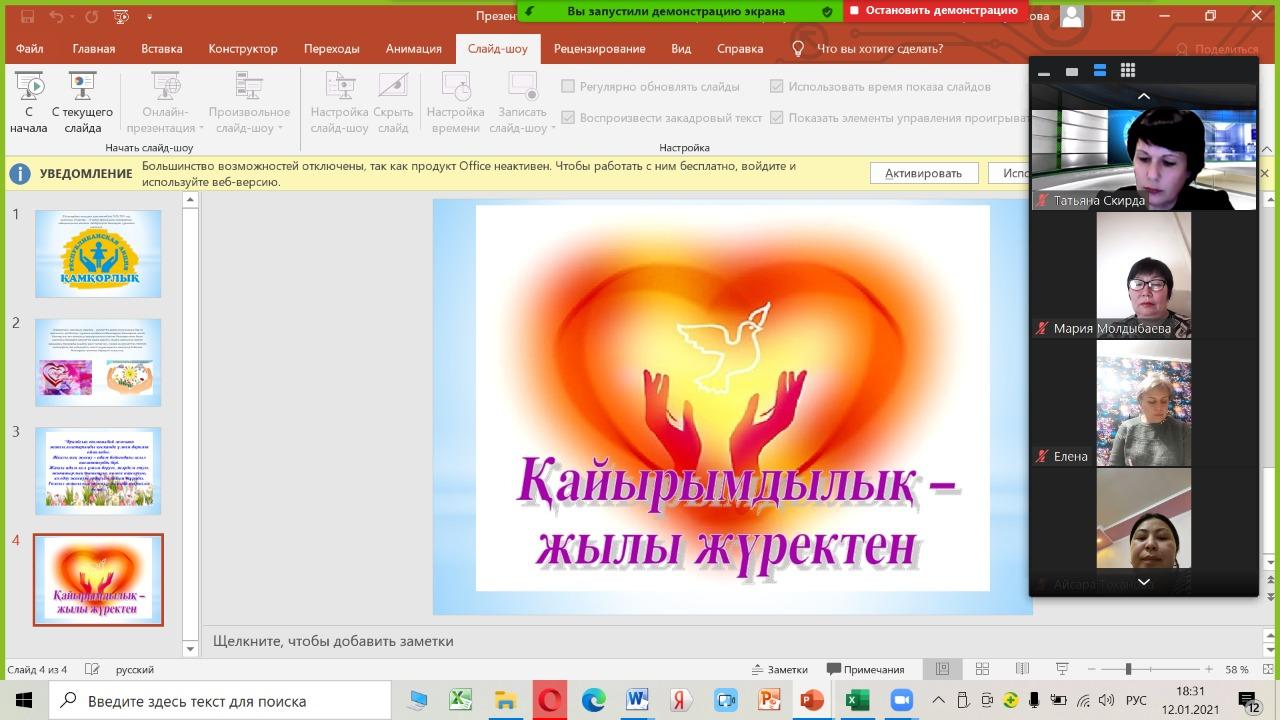Switch to slide sorter view in status bar
The image size is (1280, 720).
click(x=982, y=669)
